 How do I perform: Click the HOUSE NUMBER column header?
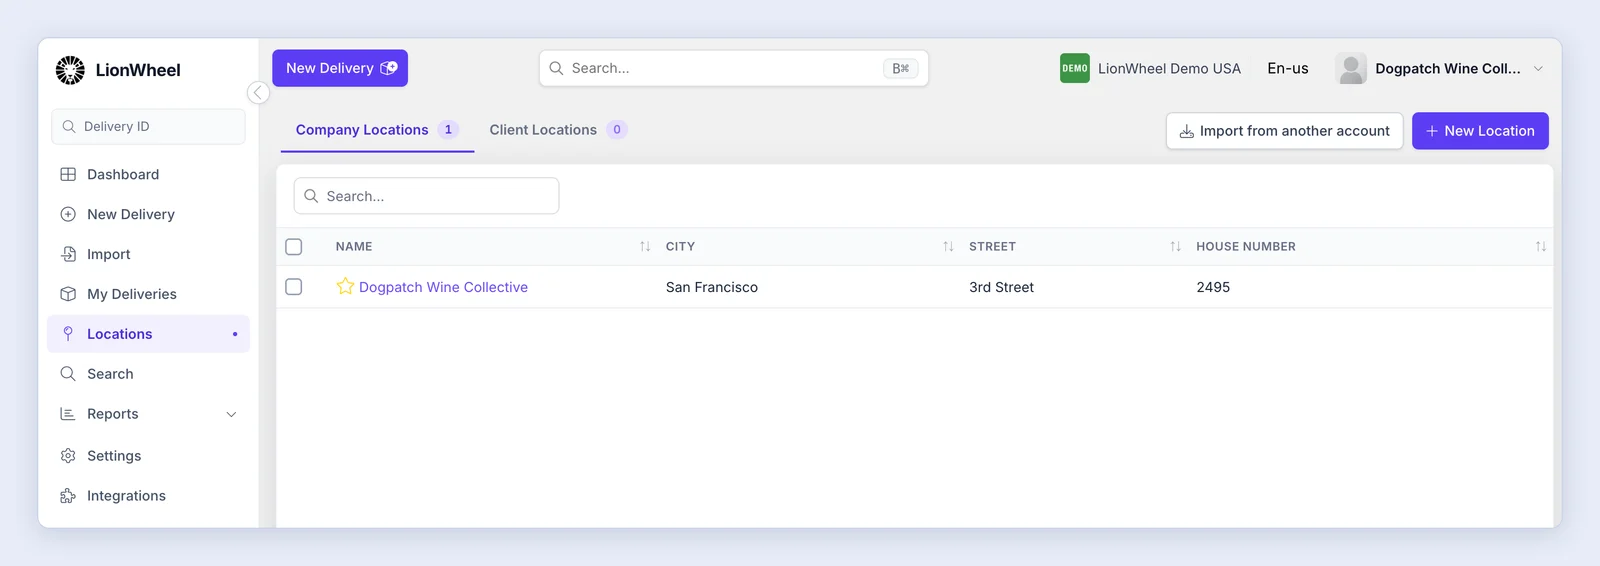(1246, 246)
